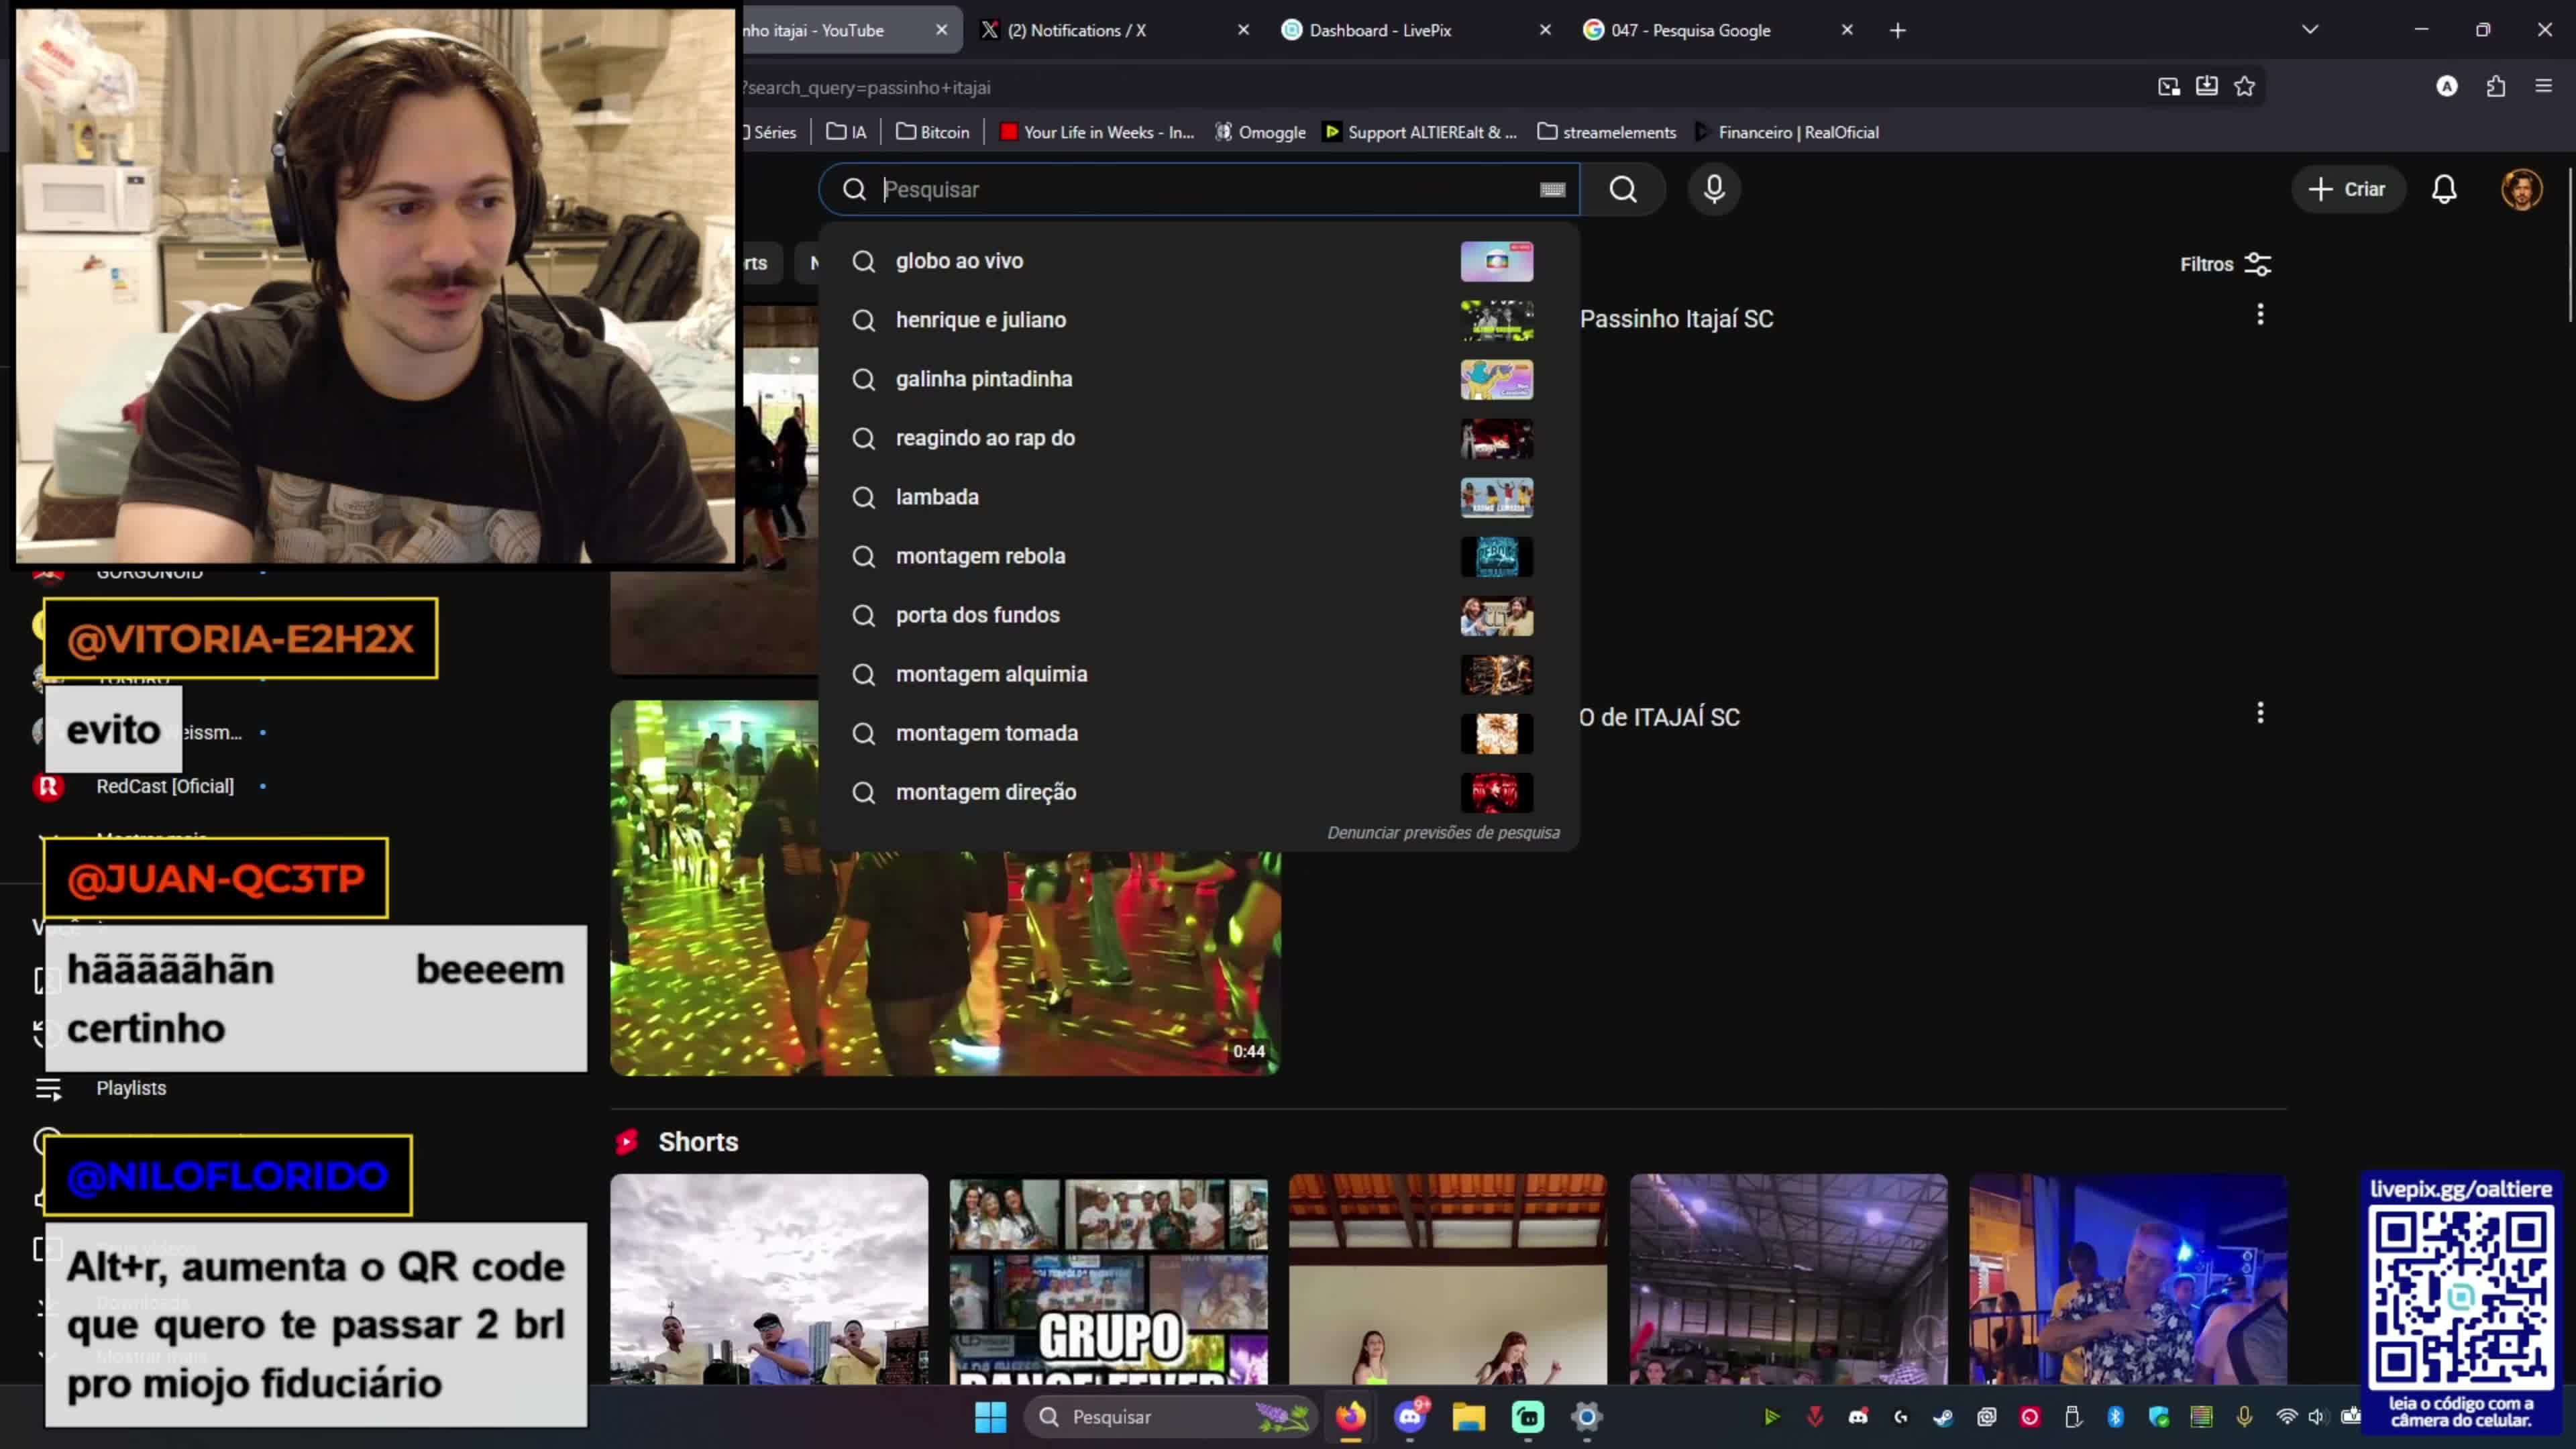Click the install-app icon in address bar
Screen dimensions: 2576x1449
pyautogui.click(x=2207, y=87)
